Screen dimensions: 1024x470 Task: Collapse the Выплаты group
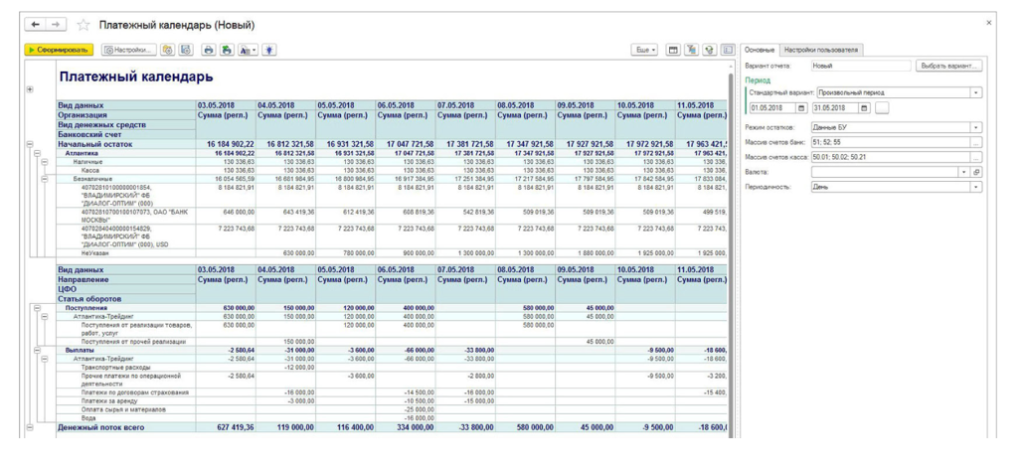coord(37,351)
